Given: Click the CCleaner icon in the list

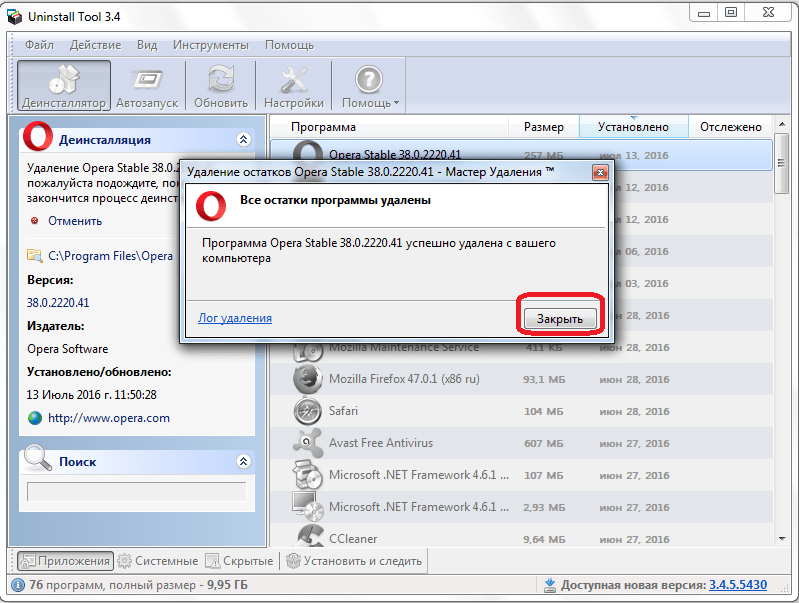Looking at the screenshot, I should [x=309, y=536].
